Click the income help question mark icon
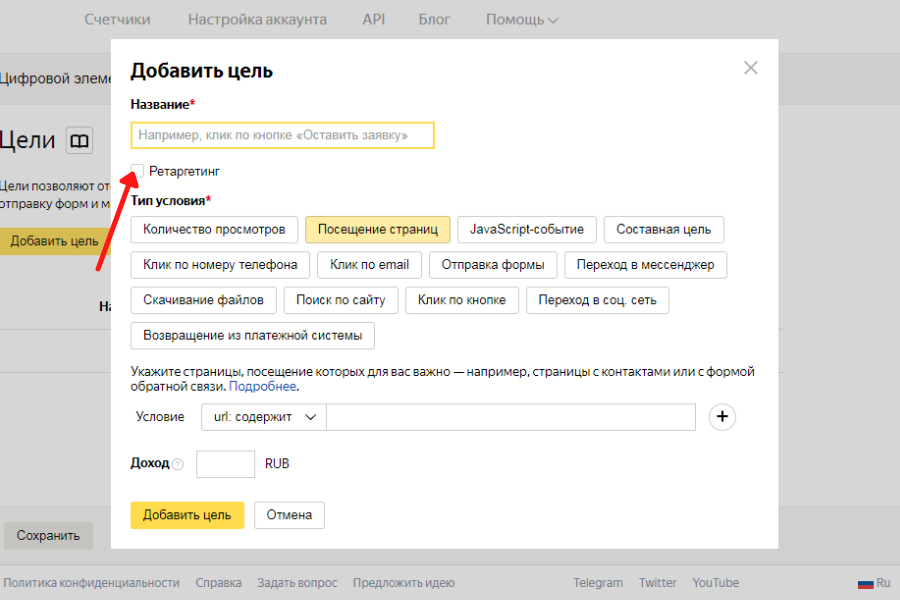 pyautogui.click(x=178, y=465)
